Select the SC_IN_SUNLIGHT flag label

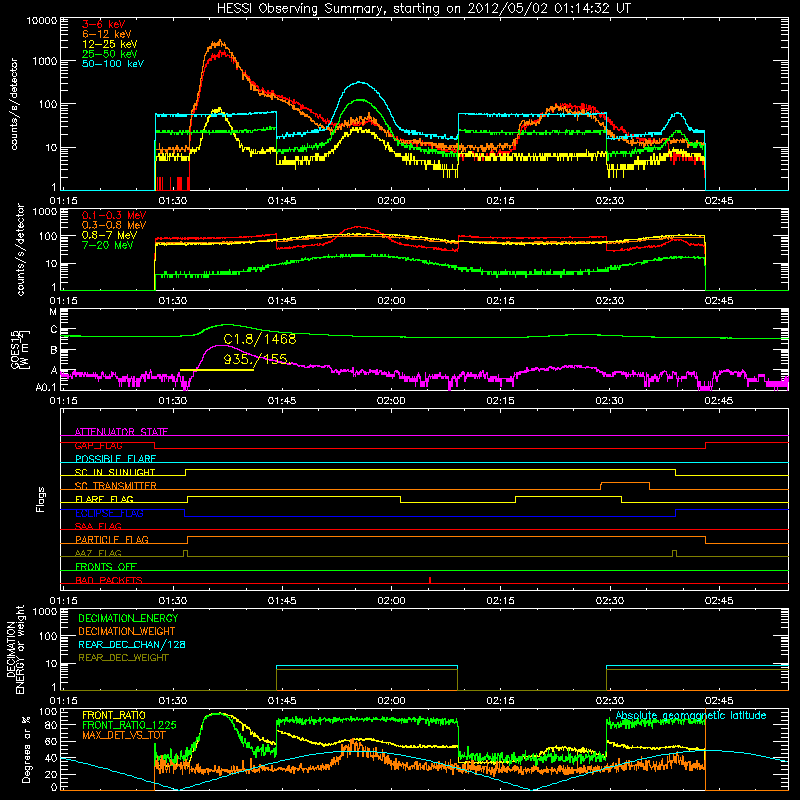click(115, 472)
